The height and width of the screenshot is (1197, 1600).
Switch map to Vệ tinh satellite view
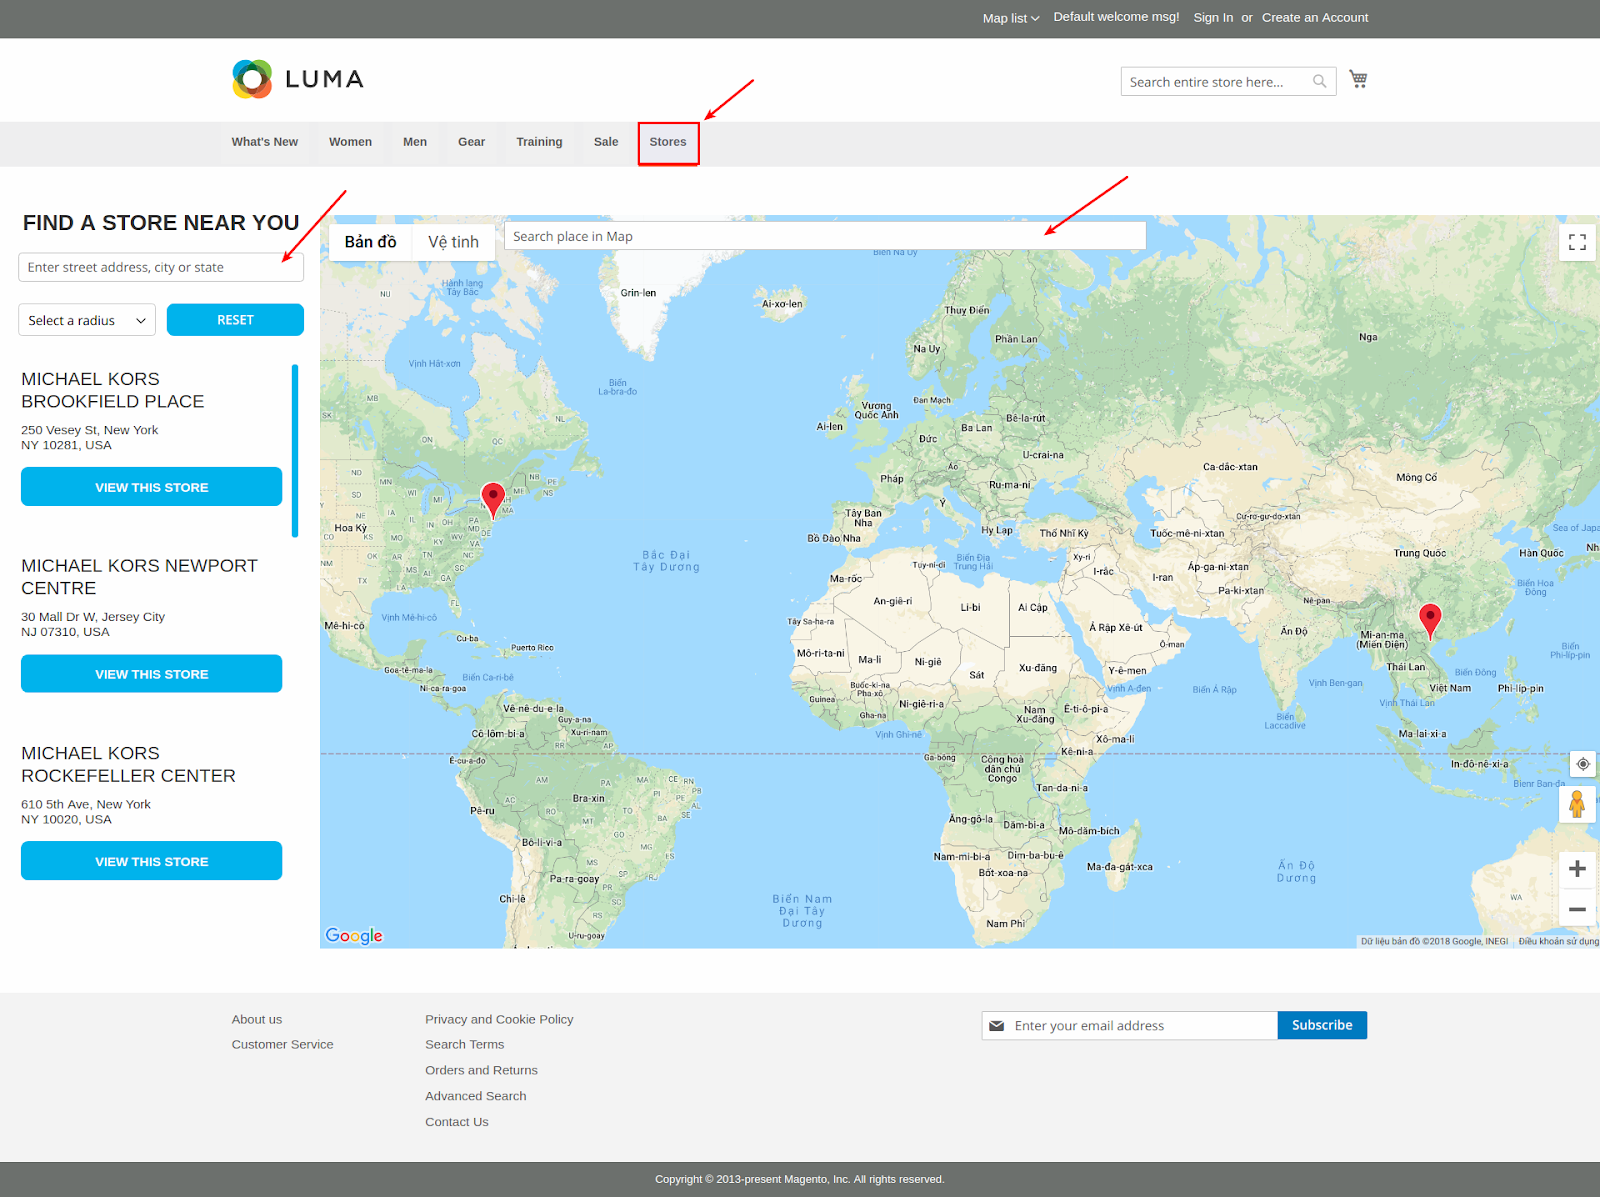pyautogui.click(x=454, y=241)
